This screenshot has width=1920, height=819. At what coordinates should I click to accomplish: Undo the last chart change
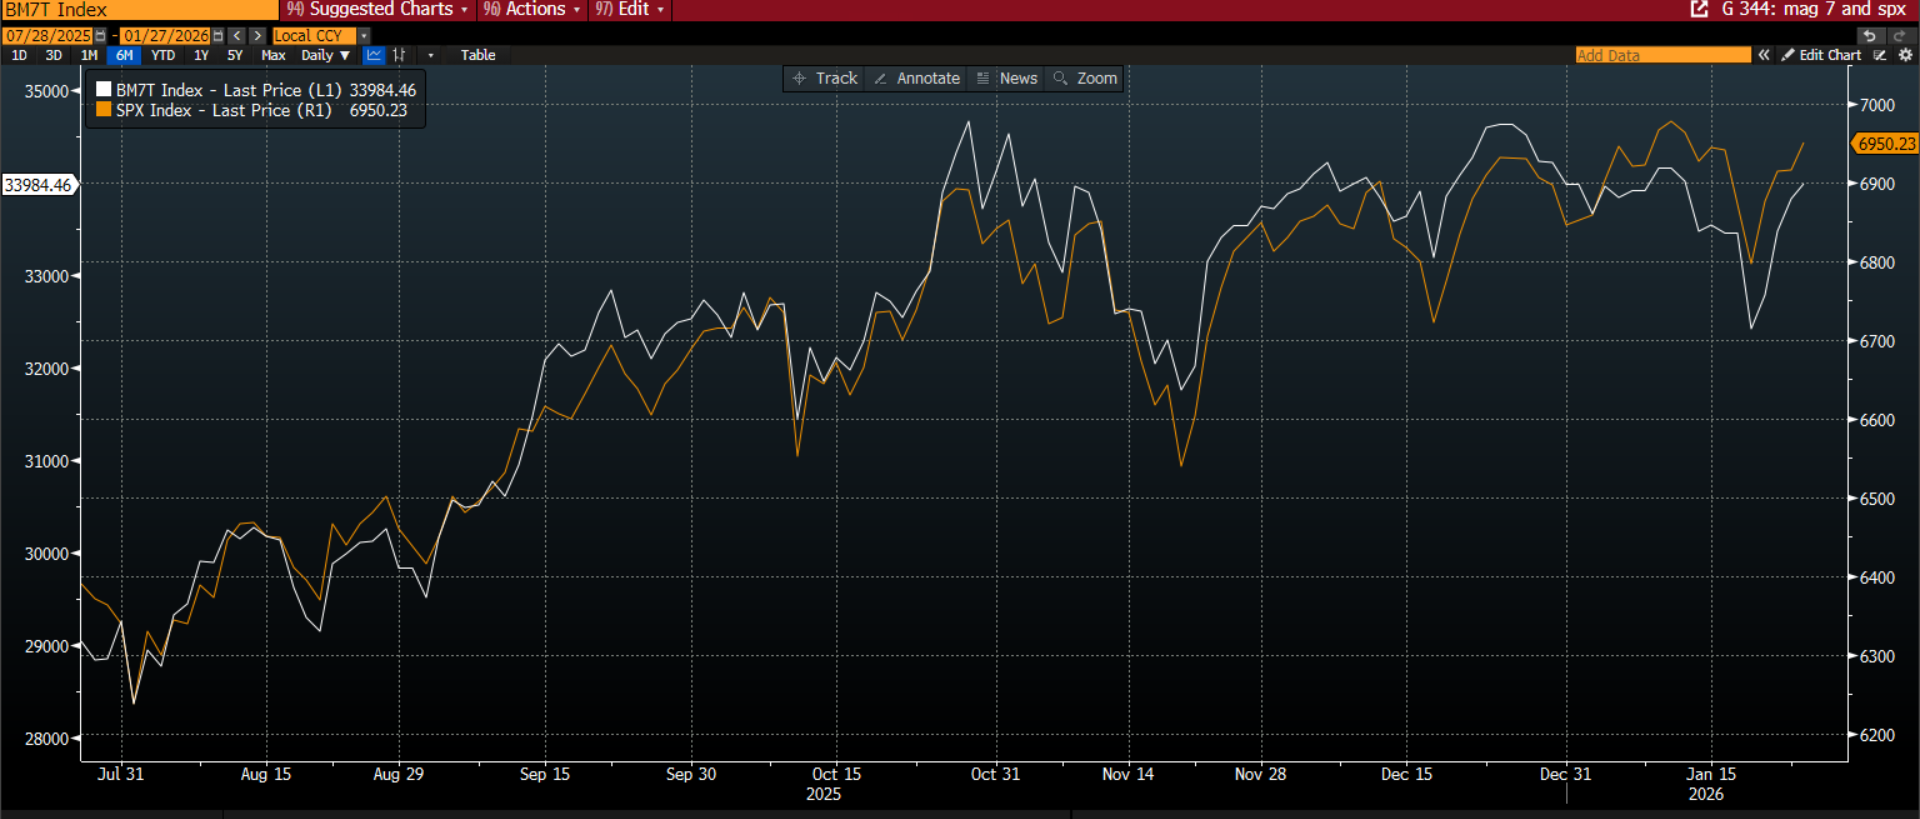1869,36
